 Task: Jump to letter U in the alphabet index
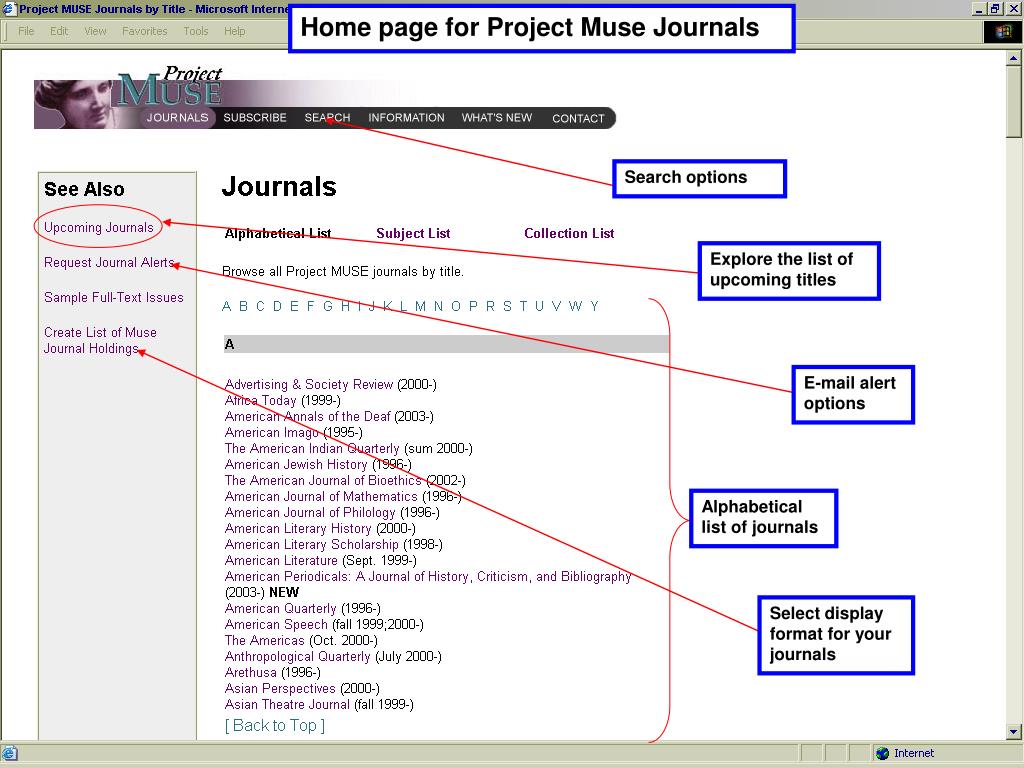(539, 306)
